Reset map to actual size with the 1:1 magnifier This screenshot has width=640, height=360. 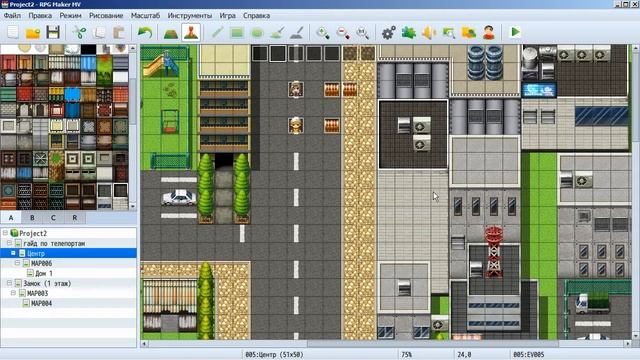click(363, 32)
